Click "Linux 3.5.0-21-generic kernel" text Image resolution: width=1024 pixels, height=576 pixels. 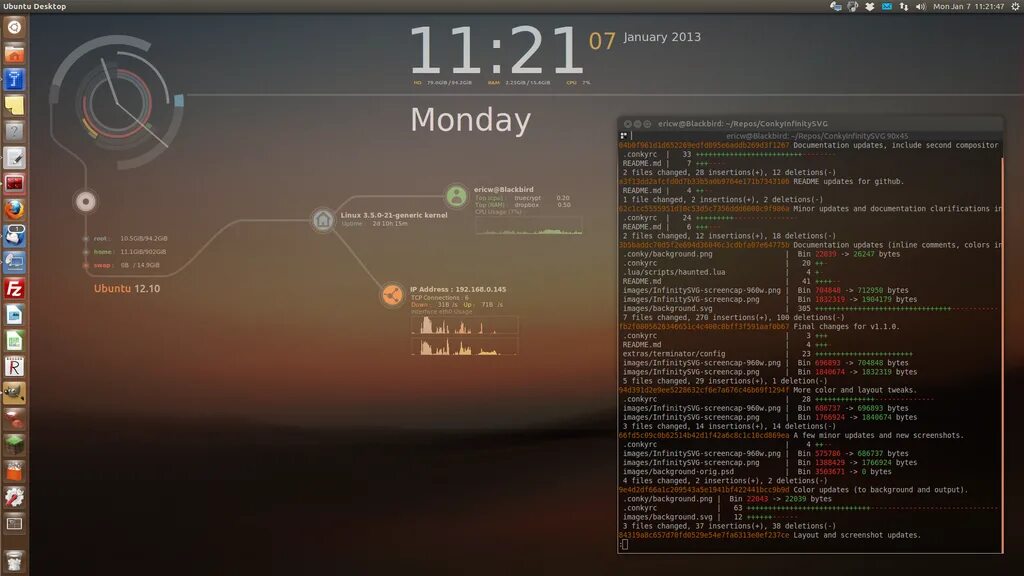coord(394,215)
